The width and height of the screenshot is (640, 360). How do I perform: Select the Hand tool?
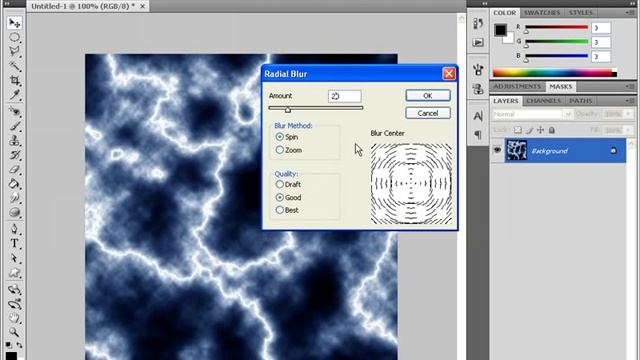[14, 318]
